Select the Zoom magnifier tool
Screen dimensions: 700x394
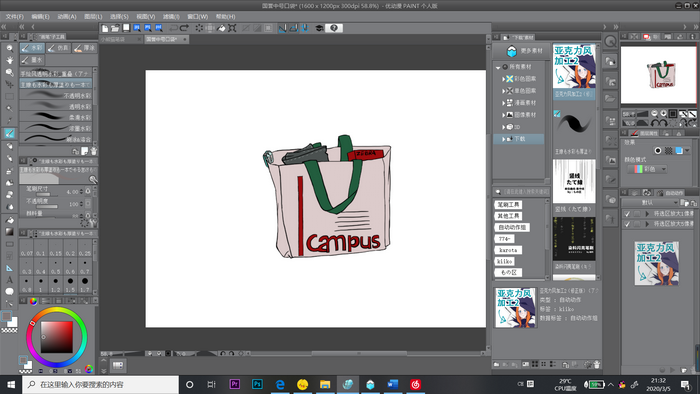pyautogui.click(x=9, y=48)
